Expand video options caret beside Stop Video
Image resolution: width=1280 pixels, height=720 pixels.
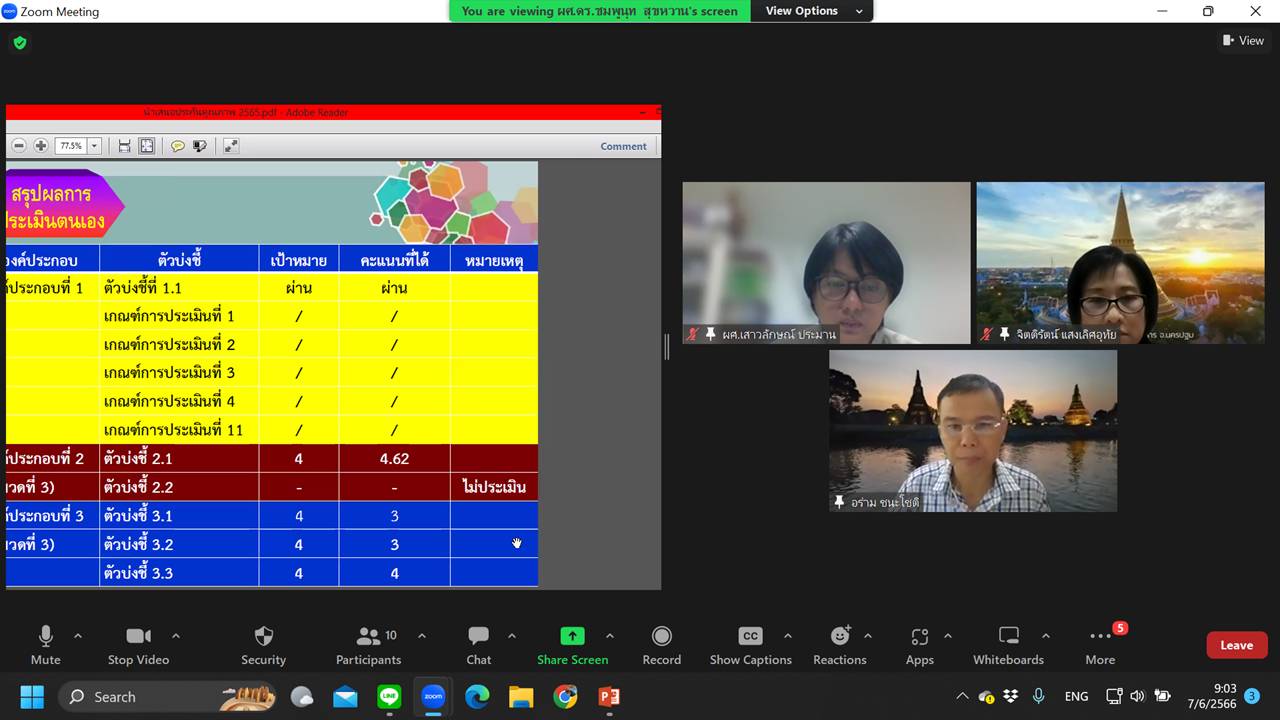pyautogui.click(x=176, y=636)
